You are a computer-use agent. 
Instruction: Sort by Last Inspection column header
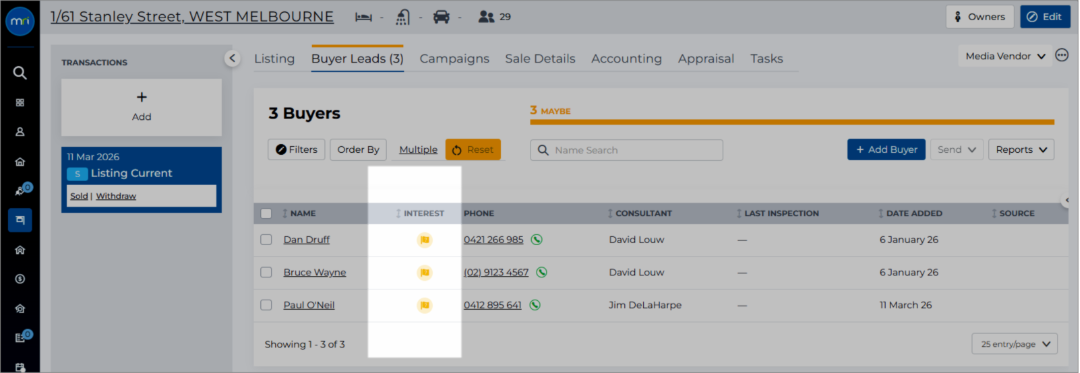tap(777, 213)
